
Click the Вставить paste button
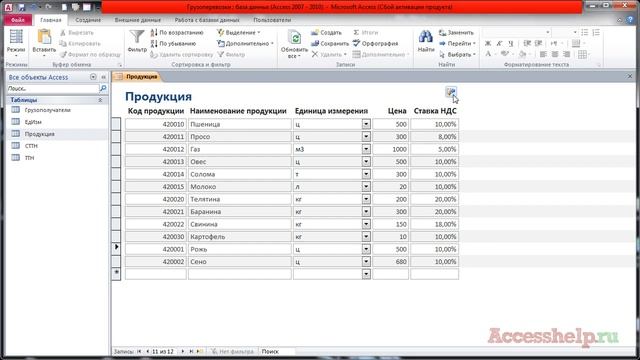(x=44, y=43)
